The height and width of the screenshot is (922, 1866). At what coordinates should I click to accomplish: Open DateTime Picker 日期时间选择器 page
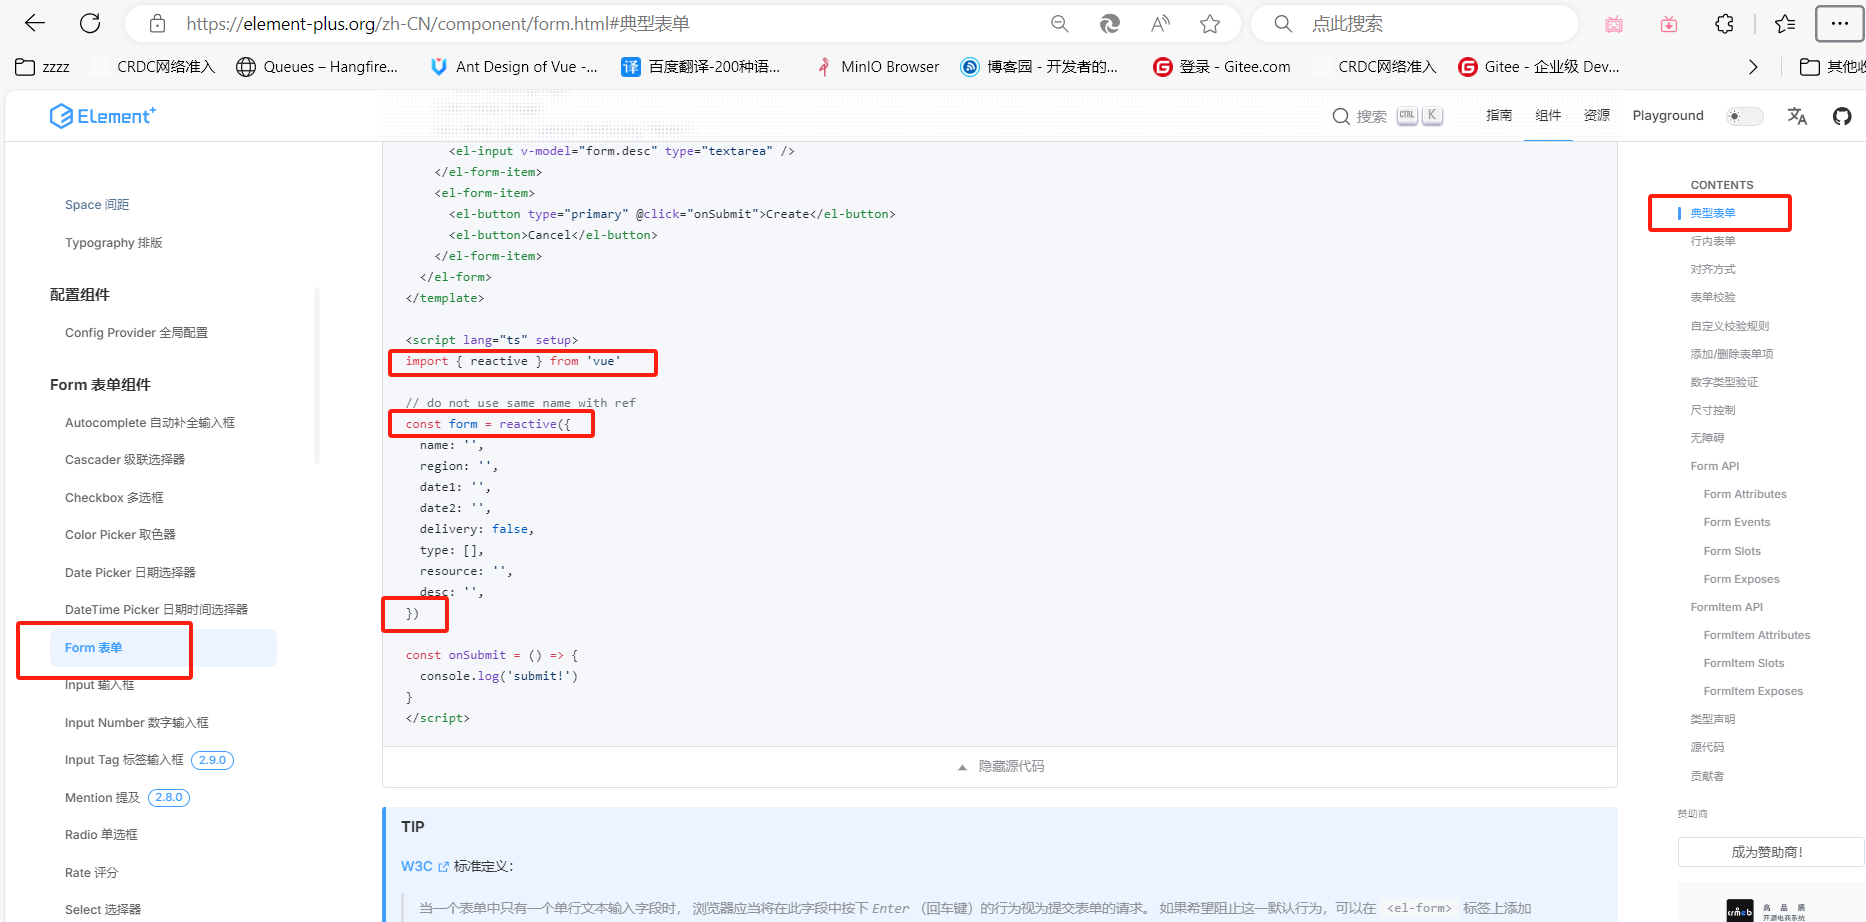(x=156, y=610)
